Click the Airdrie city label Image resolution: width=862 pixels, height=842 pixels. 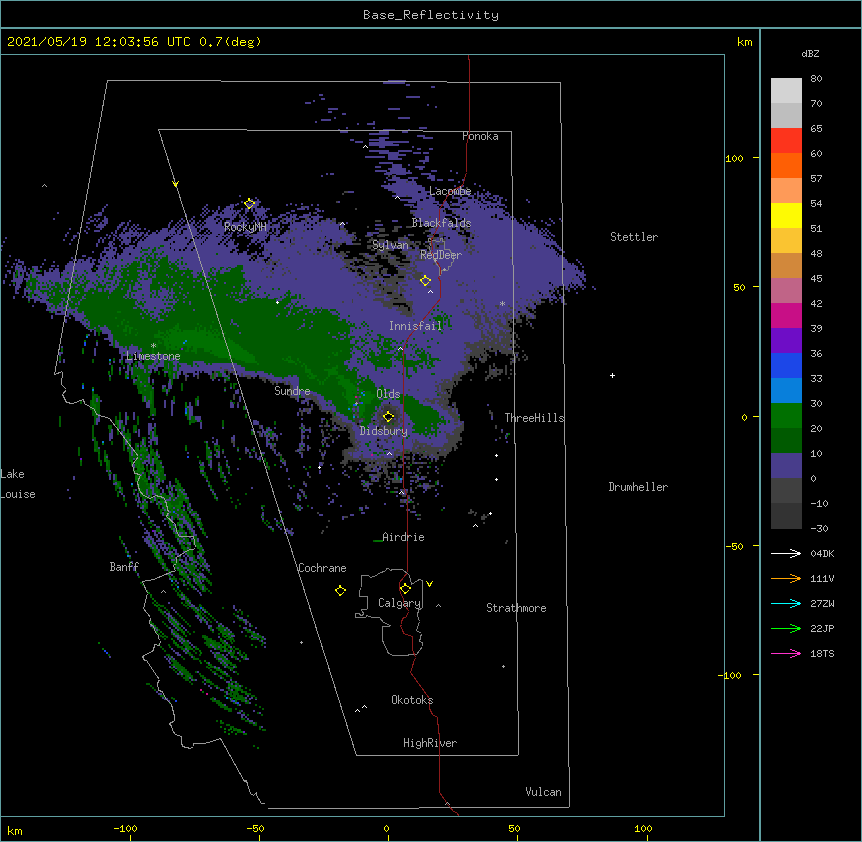(403, 537)
